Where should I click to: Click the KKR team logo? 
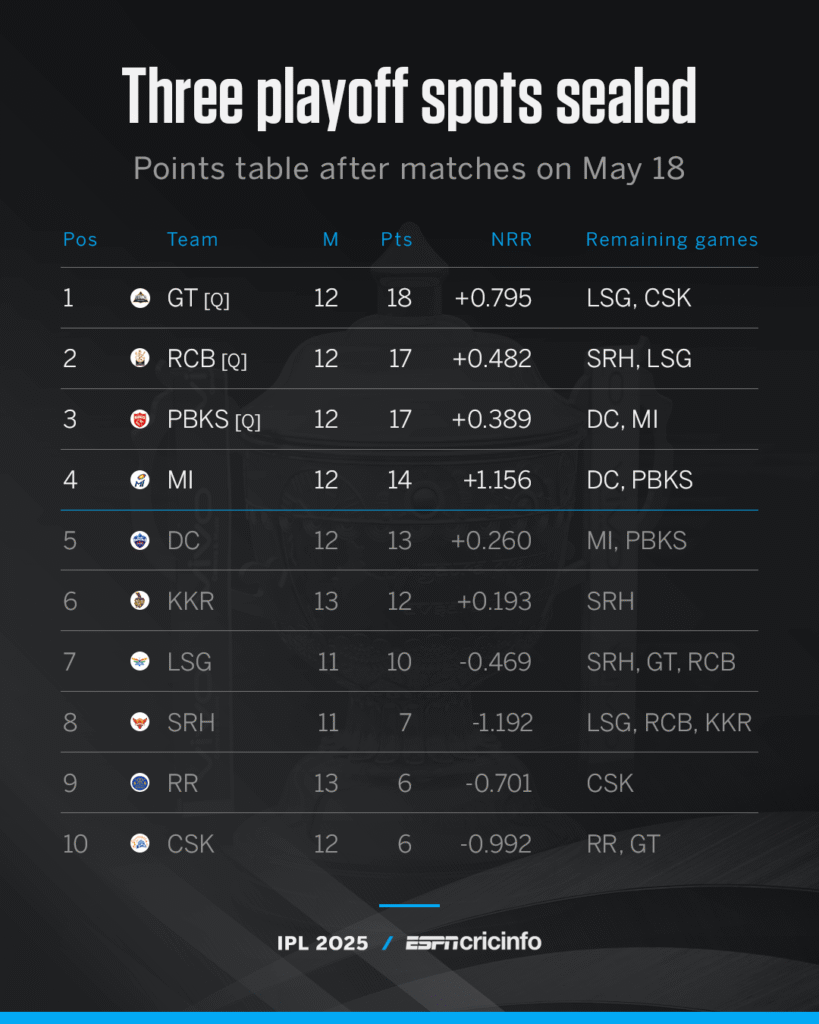pyautogui.click(x=140, y=601)
